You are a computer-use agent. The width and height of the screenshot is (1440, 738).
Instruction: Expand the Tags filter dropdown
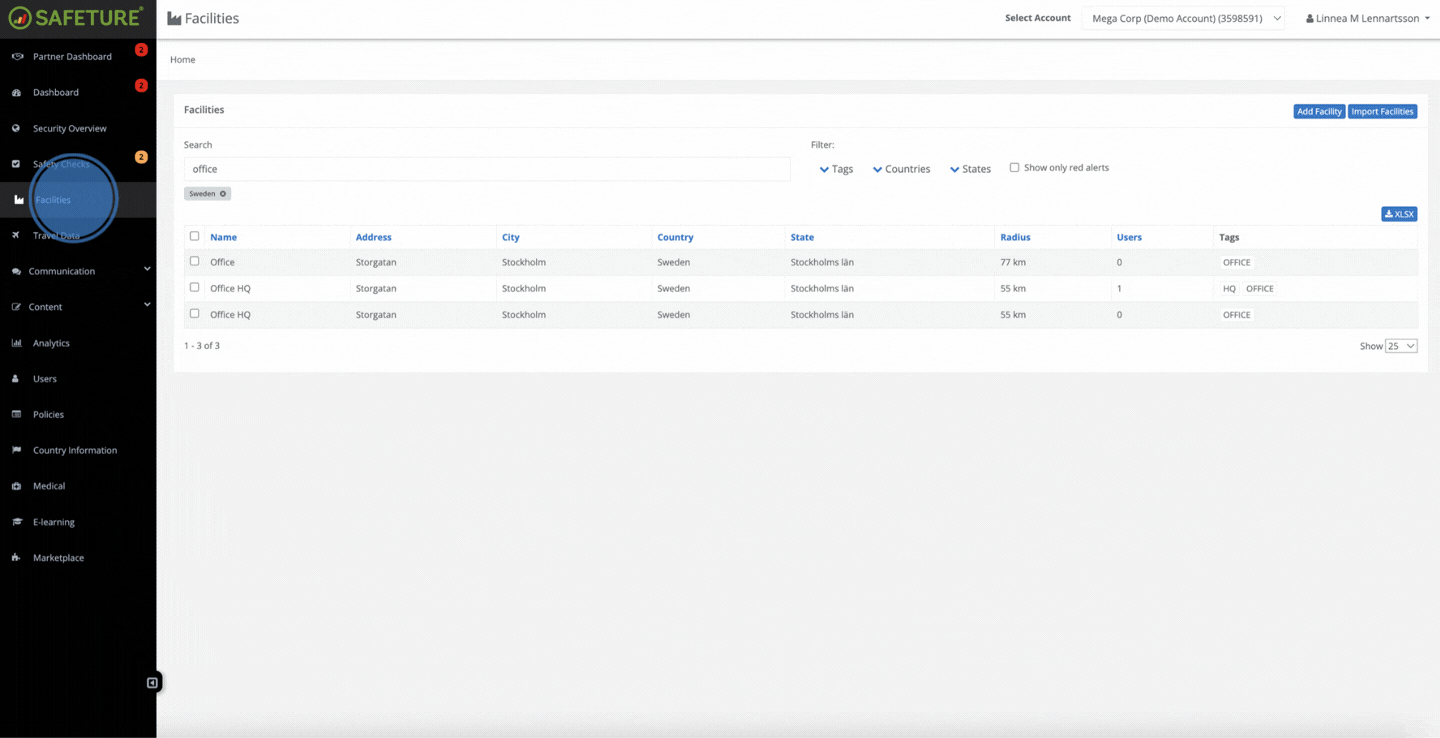(x=837, y=169)
